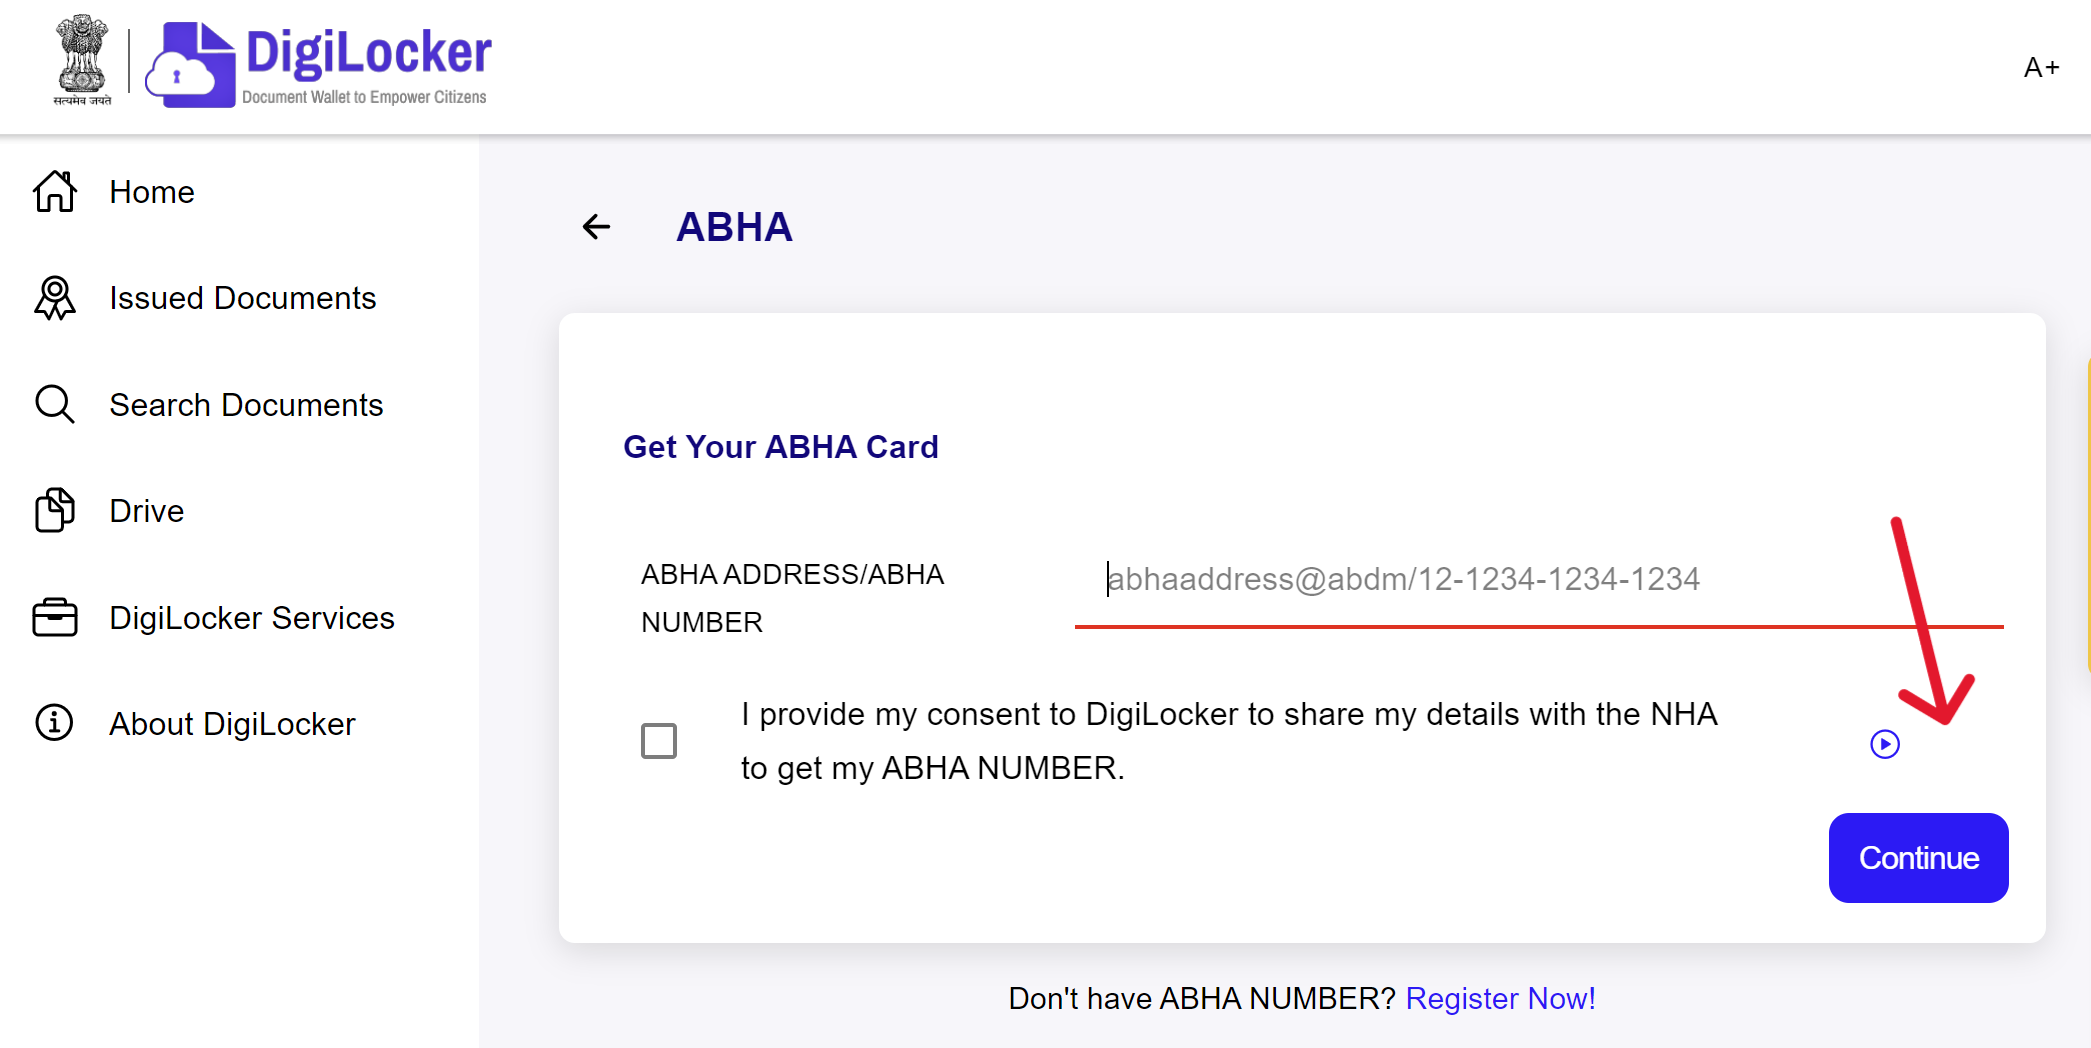The image size is (2091, 1048).
Task: Open the Register Now link
Action: 1500,998
